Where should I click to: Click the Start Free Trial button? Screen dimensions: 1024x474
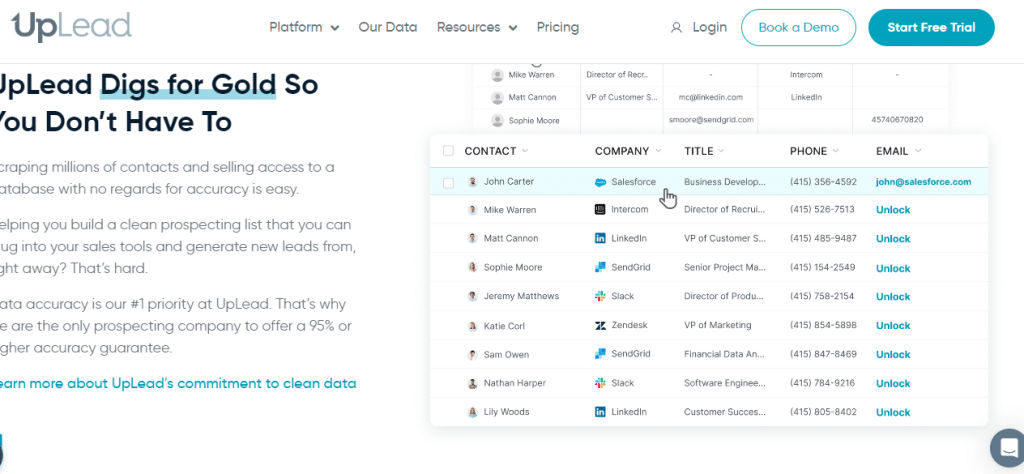pos(931,27)
